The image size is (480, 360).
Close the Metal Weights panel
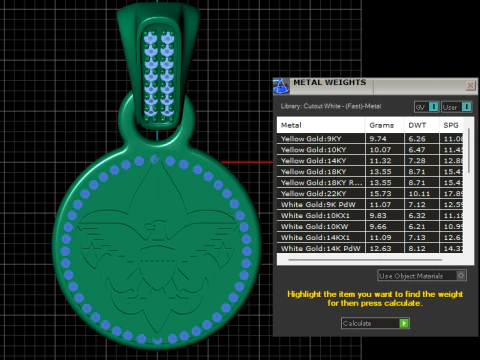(470, 86)
